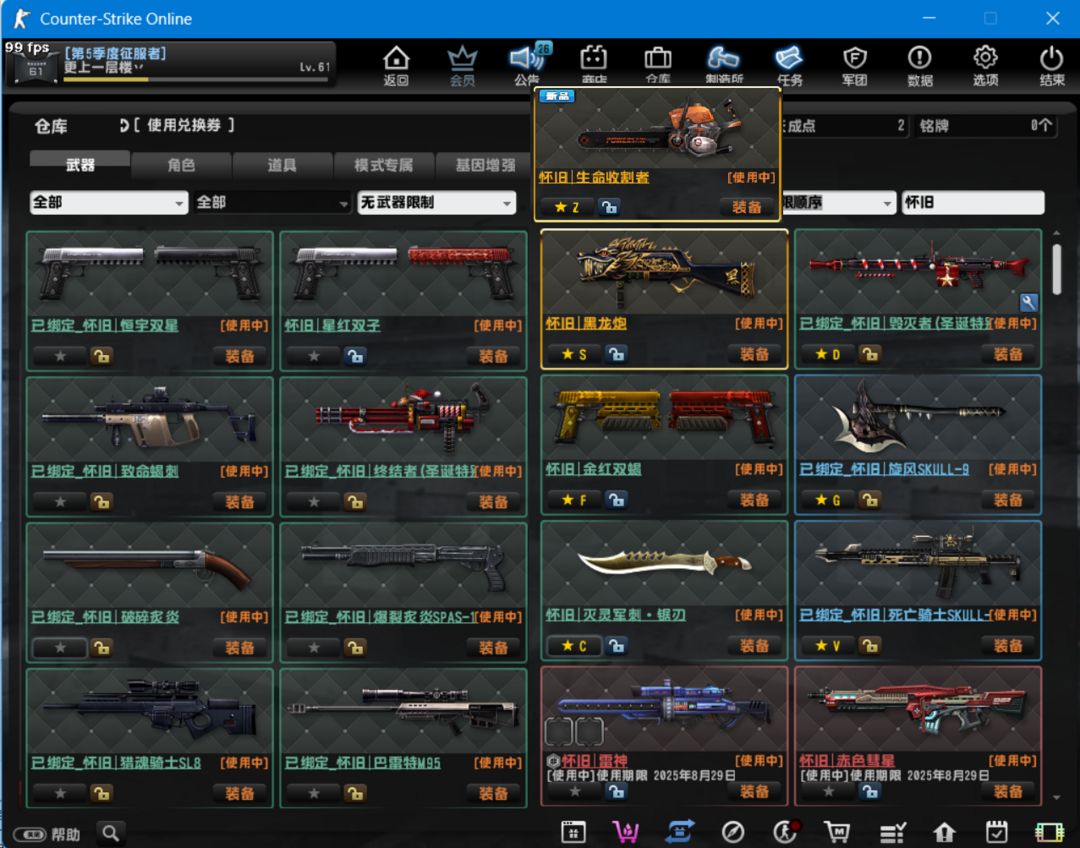Open the 商店 shop icon
This screenshot has height=848, width=1080.
coord(593,65)
